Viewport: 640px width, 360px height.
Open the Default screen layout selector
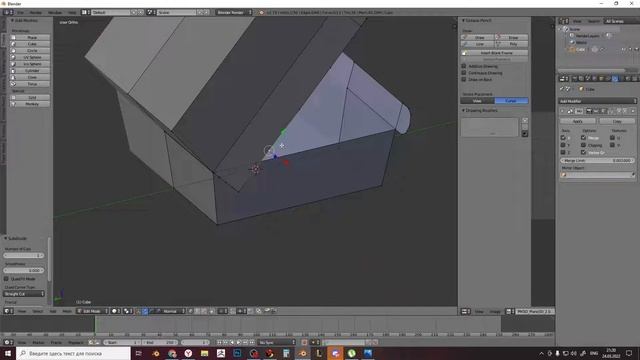(110, 12)
